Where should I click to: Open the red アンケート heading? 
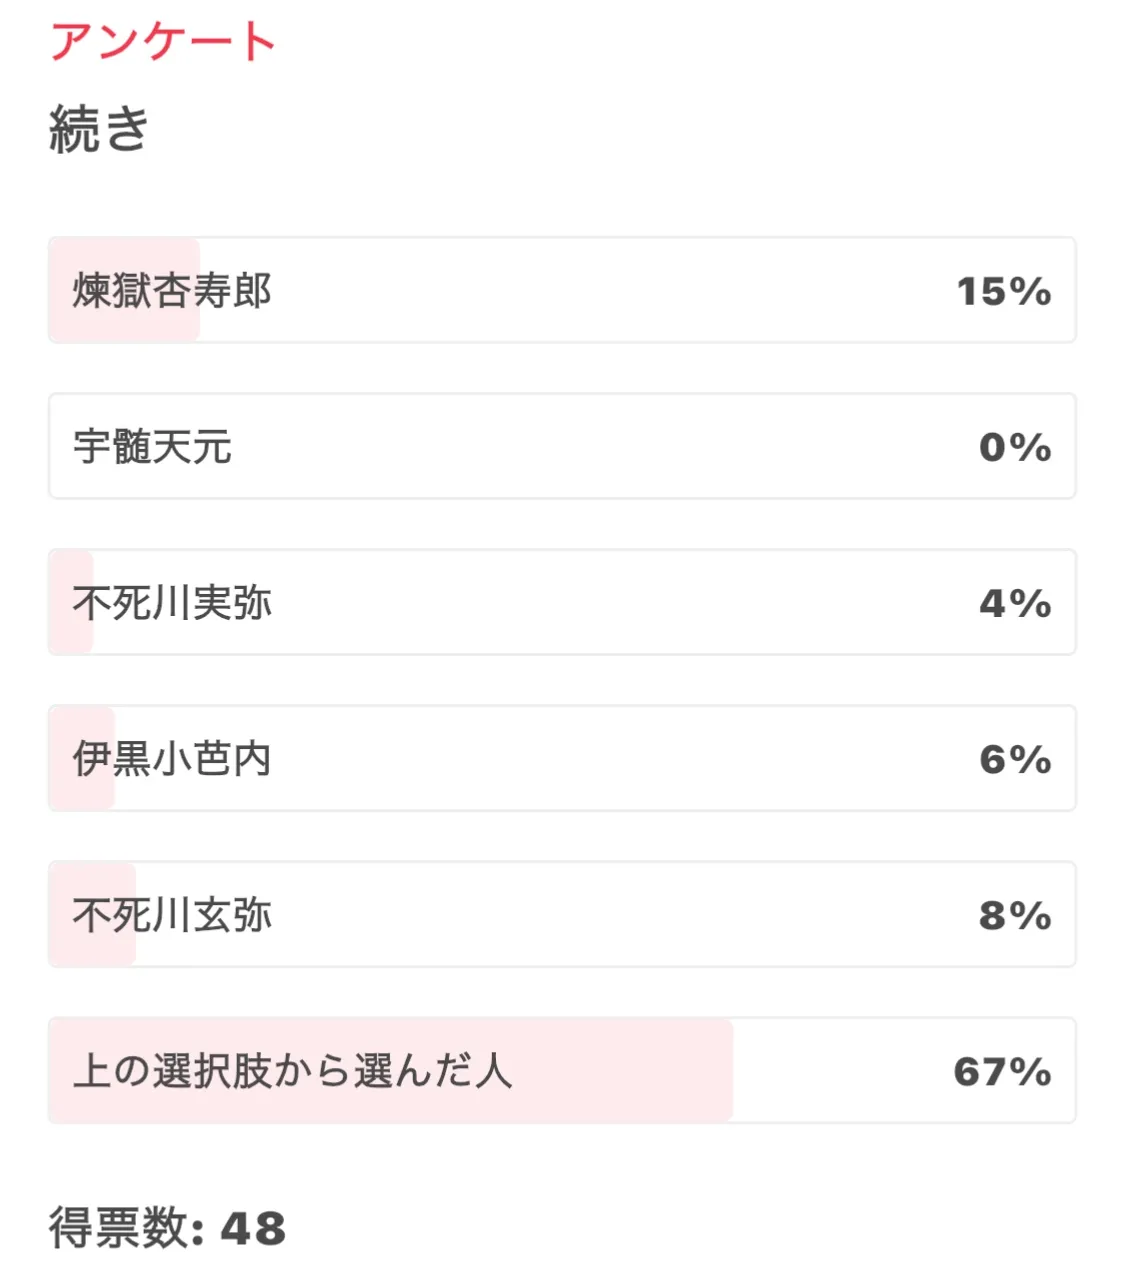point(162,42)
